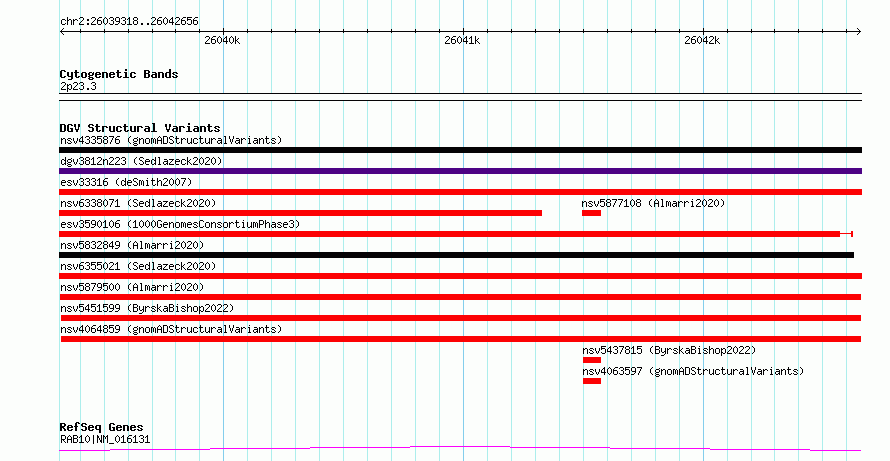Click the Cytogenetic Bands track title
The width and height of the screenshot is (890, 461).
tap(119, 74)
